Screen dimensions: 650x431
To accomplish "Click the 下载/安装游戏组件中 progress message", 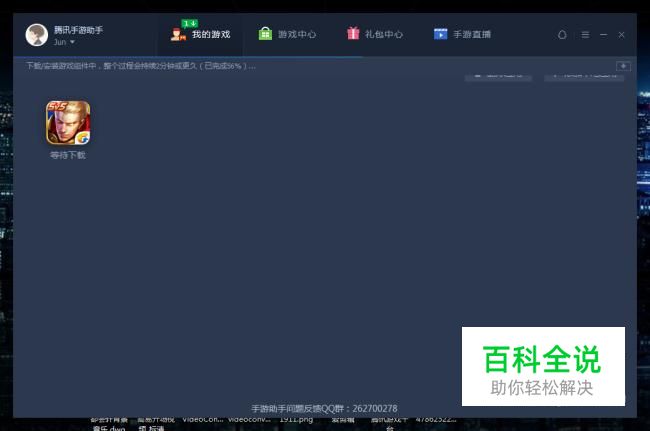I will (141, 66).
